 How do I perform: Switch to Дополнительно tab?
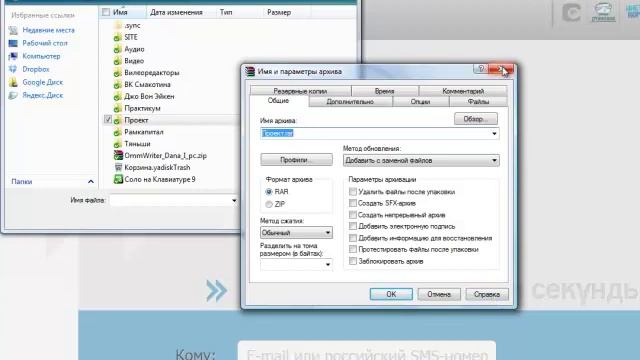(350, 102)
